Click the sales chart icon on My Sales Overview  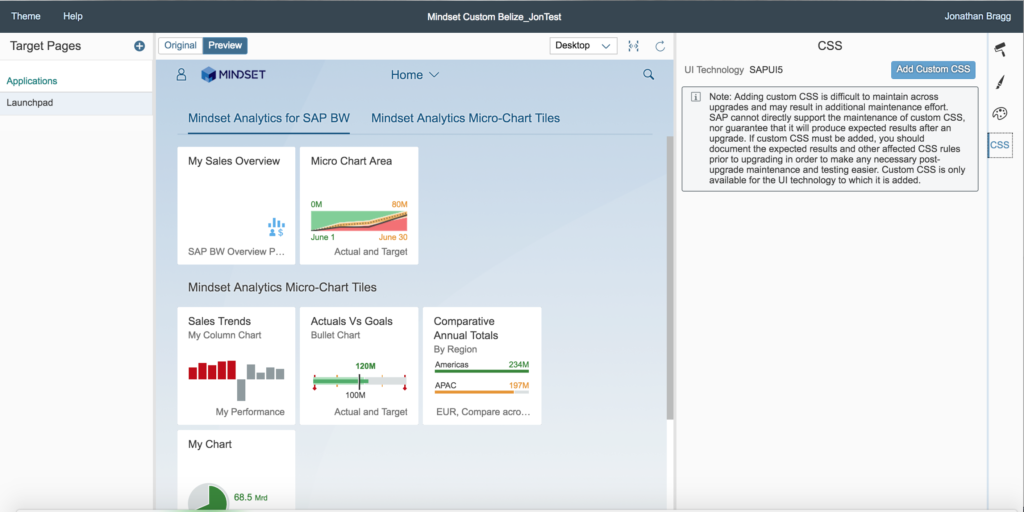coord(276,227)
